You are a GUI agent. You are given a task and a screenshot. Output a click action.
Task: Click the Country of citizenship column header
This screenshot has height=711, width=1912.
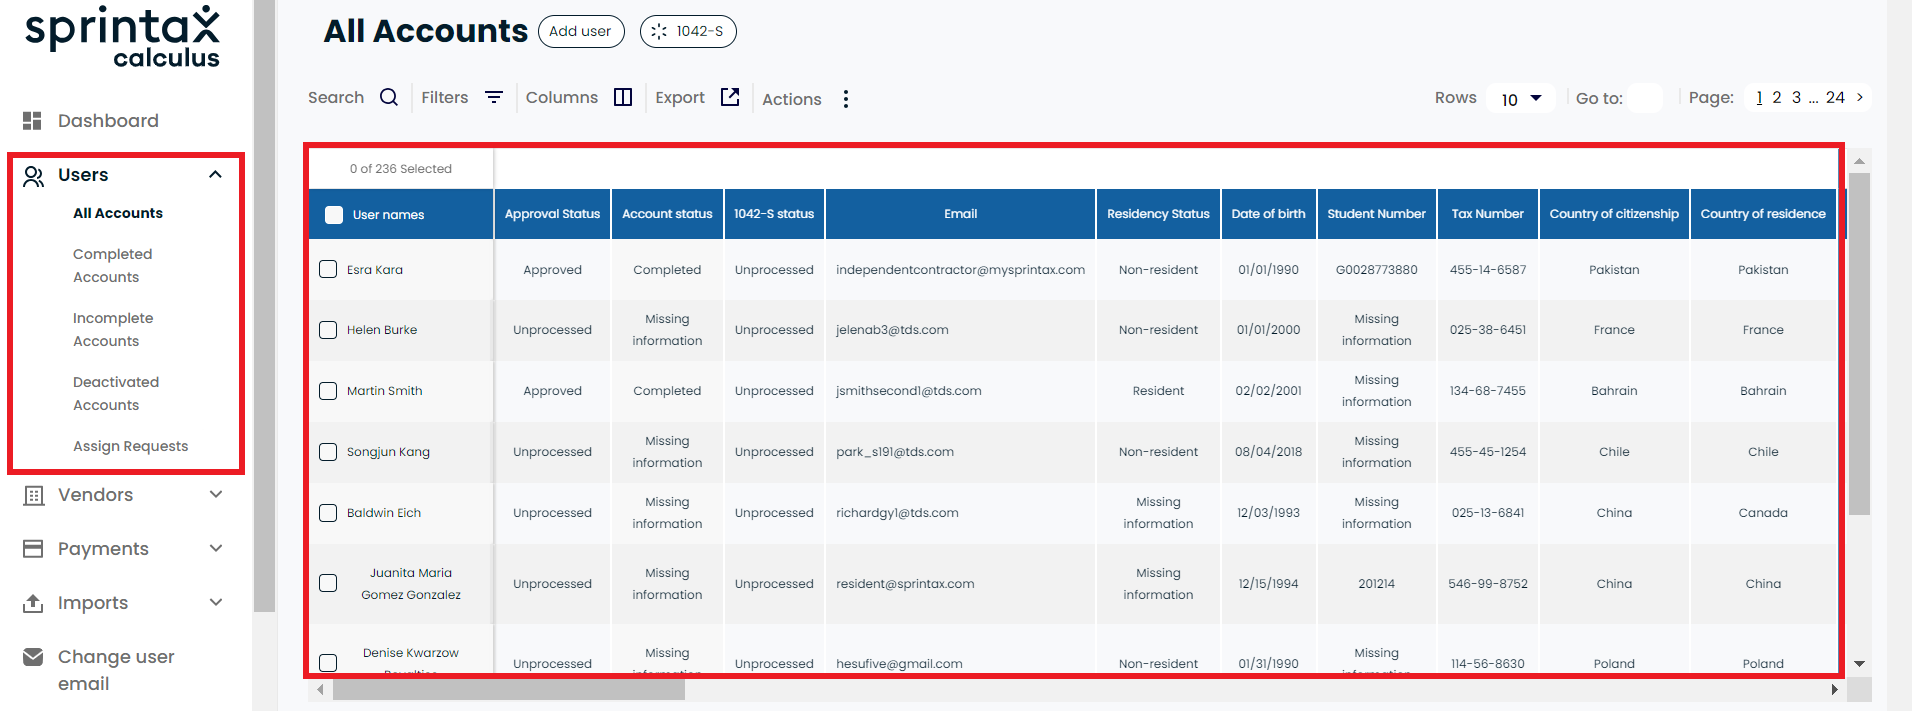click(x=1614, y=214)
